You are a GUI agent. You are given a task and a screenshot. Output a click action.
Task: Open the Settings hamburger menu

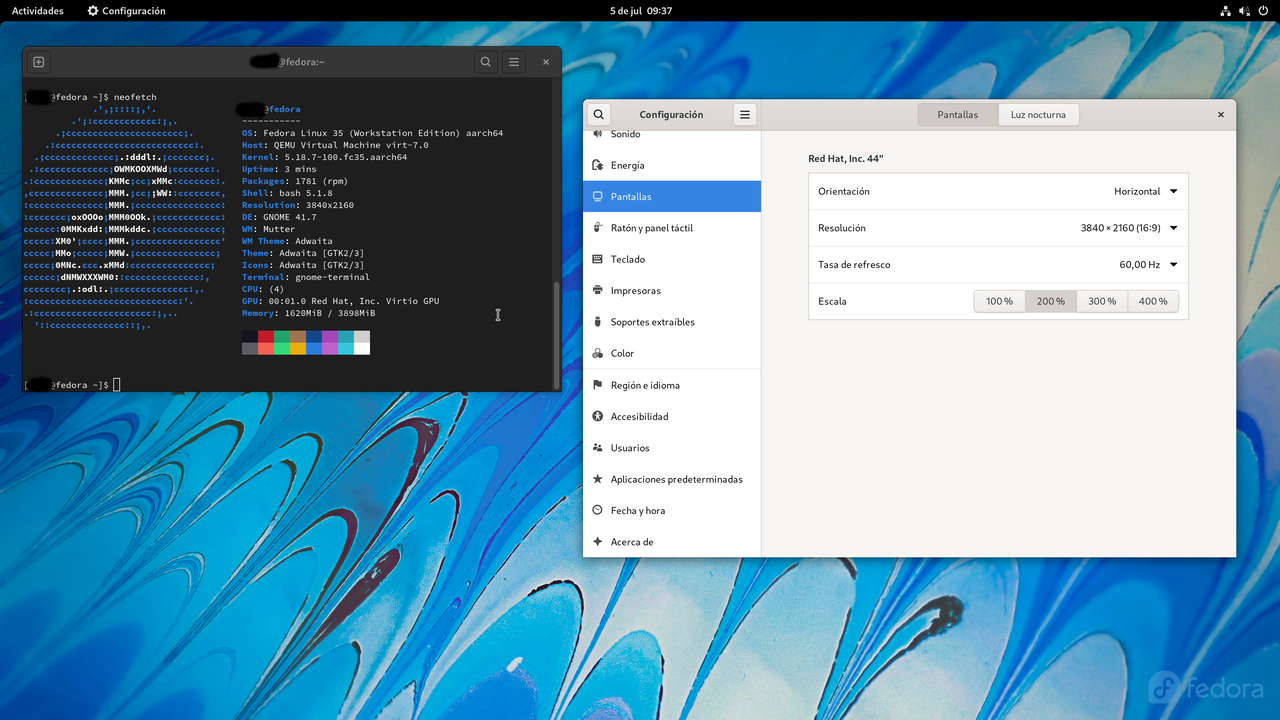click(745, 115)
